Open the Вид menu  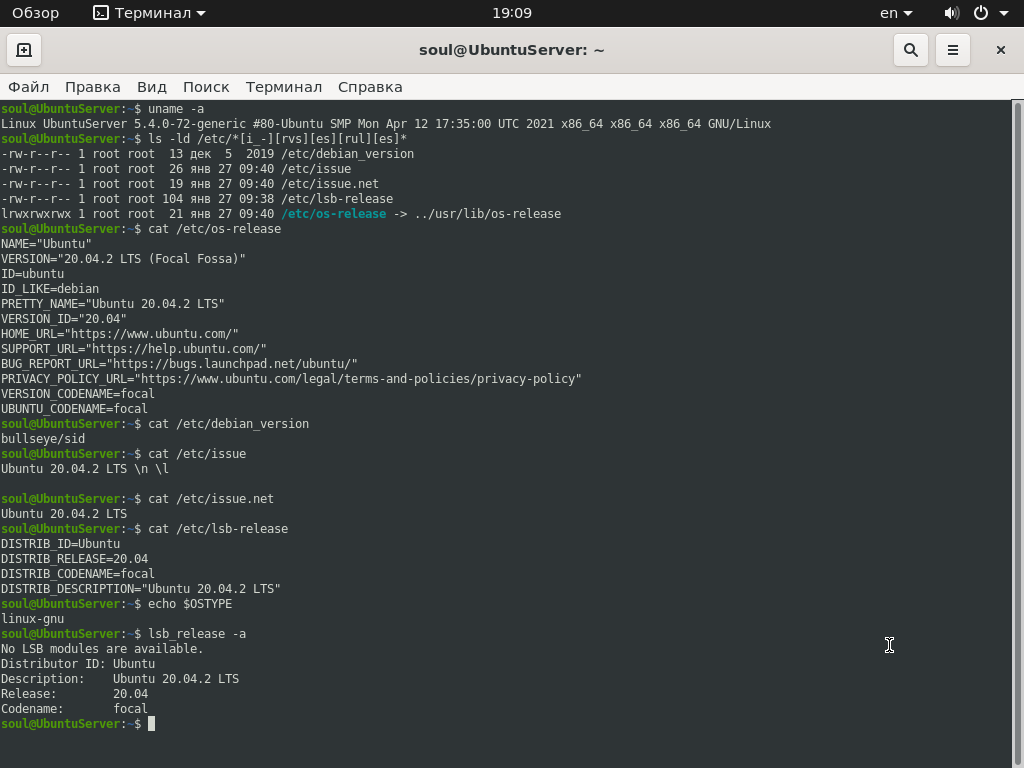(152, 87)
